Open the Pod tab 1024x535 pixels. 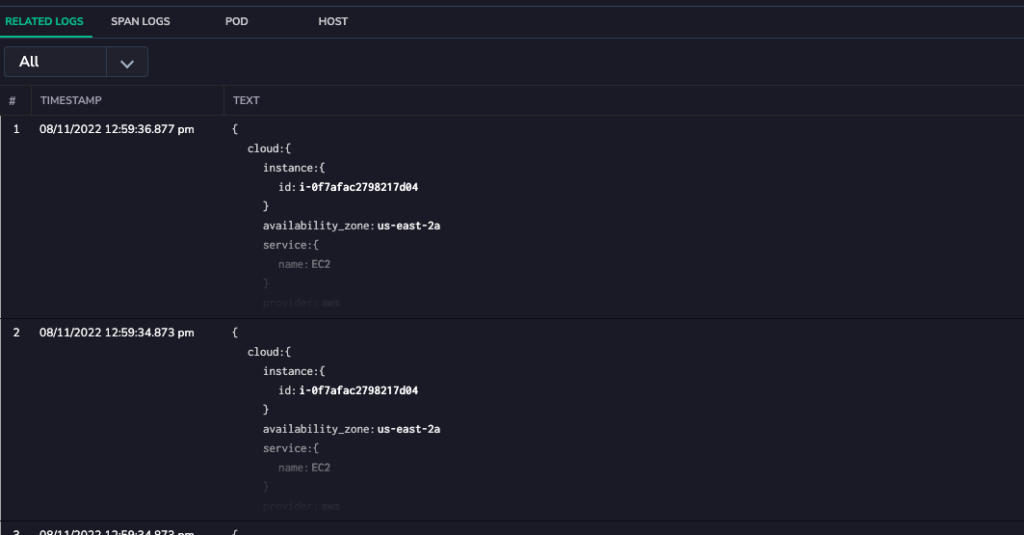[236, 22]
